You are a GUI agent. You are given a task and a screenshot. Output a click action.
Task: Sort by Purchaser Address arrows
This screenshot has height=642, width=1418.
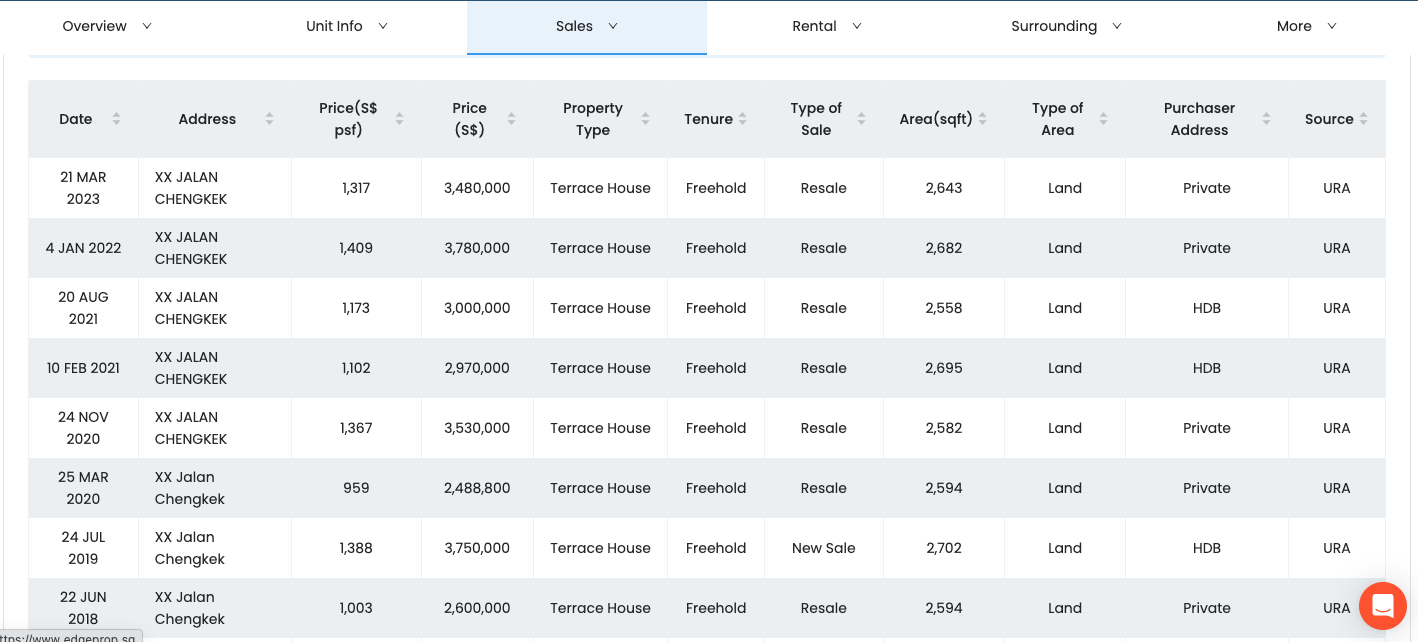pyautogui.click(x=1266, y=119)
